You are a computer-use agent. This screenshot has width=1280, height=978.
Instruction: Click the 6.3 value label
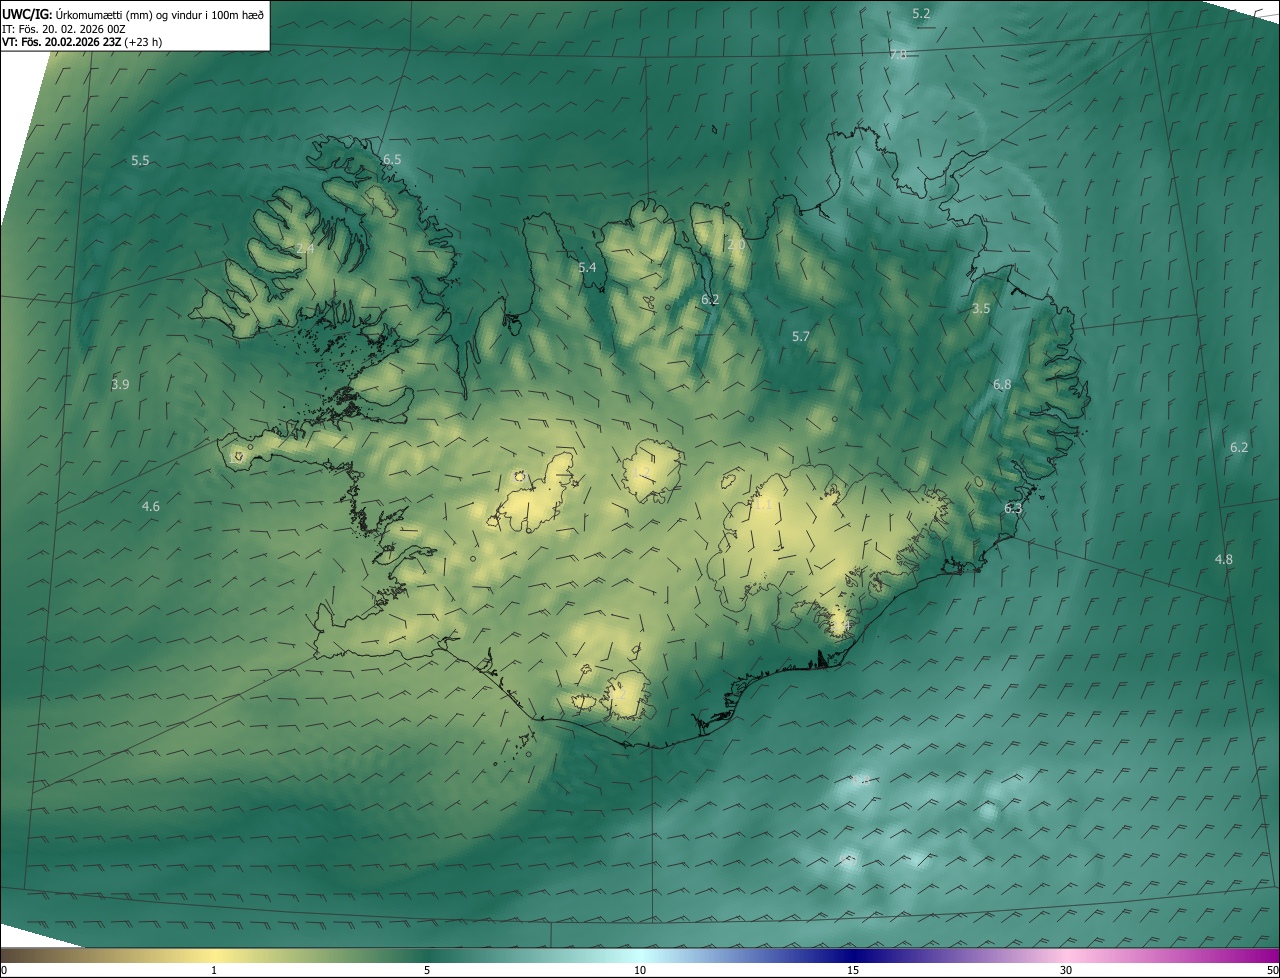pos(1013,509)
